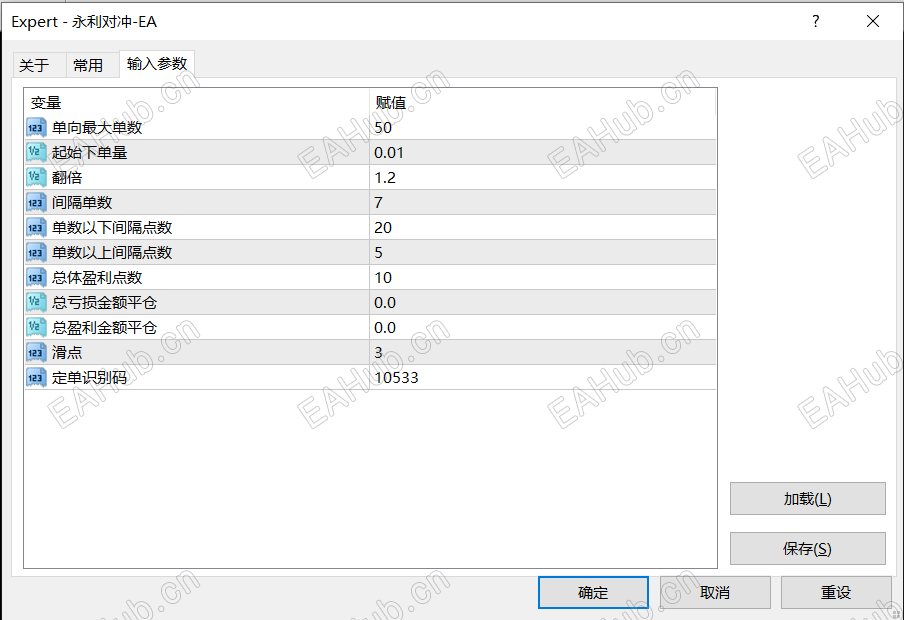
Task: Click the 总体盈利点数 variable name
Action: click(97, 277)
